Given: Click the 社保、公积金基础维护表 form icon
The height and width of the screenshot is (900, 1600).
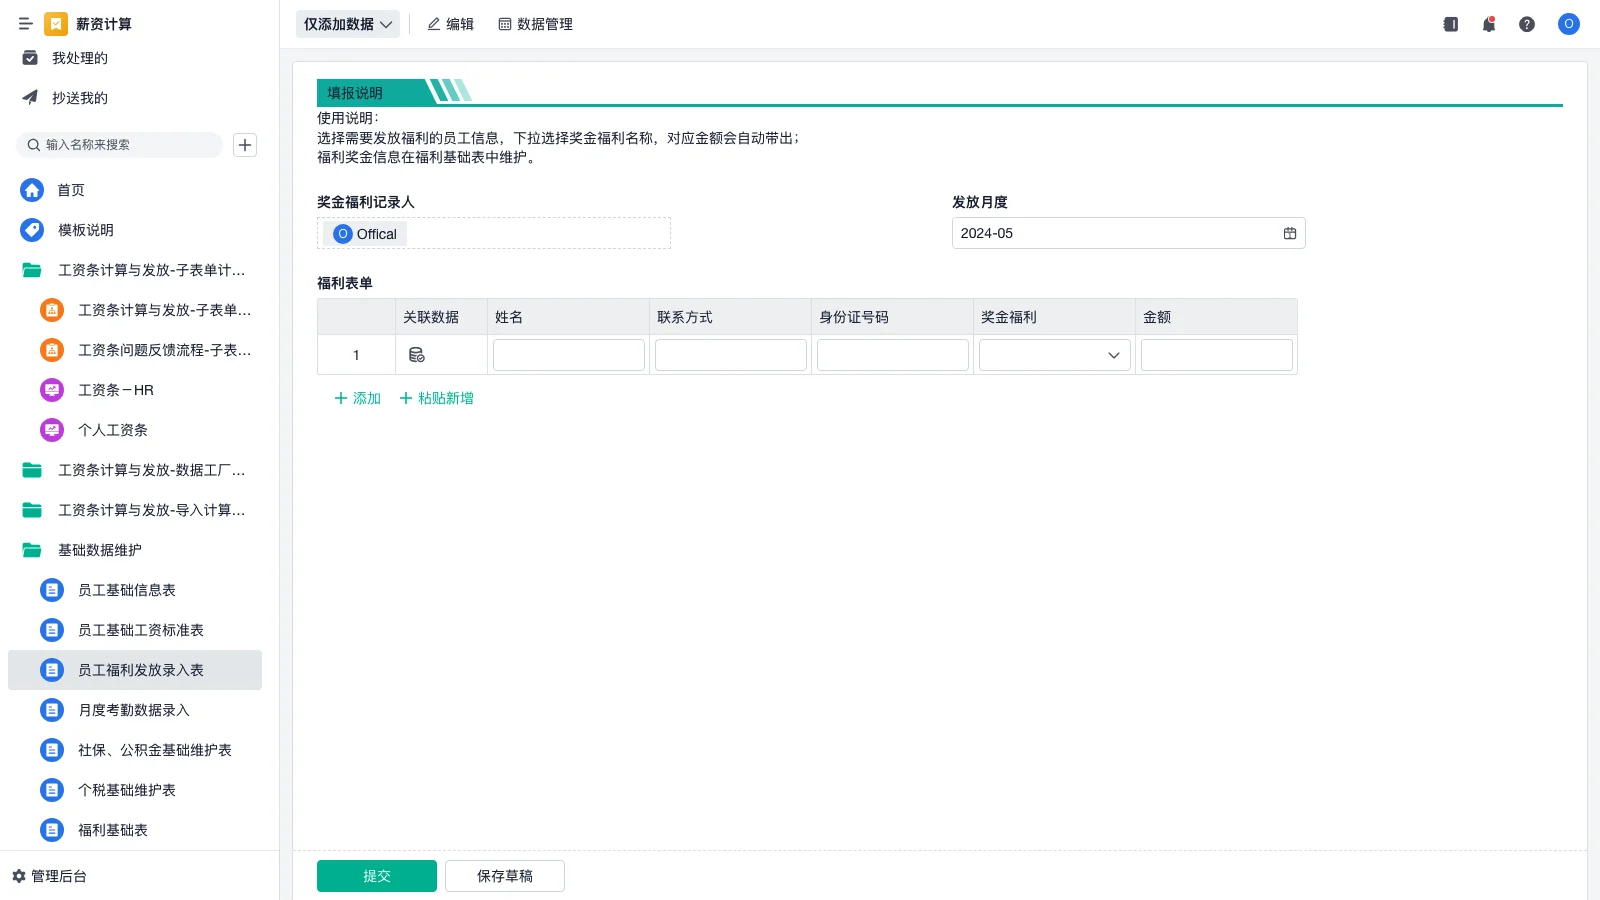Looking at the screenshot, I should 52,750.
